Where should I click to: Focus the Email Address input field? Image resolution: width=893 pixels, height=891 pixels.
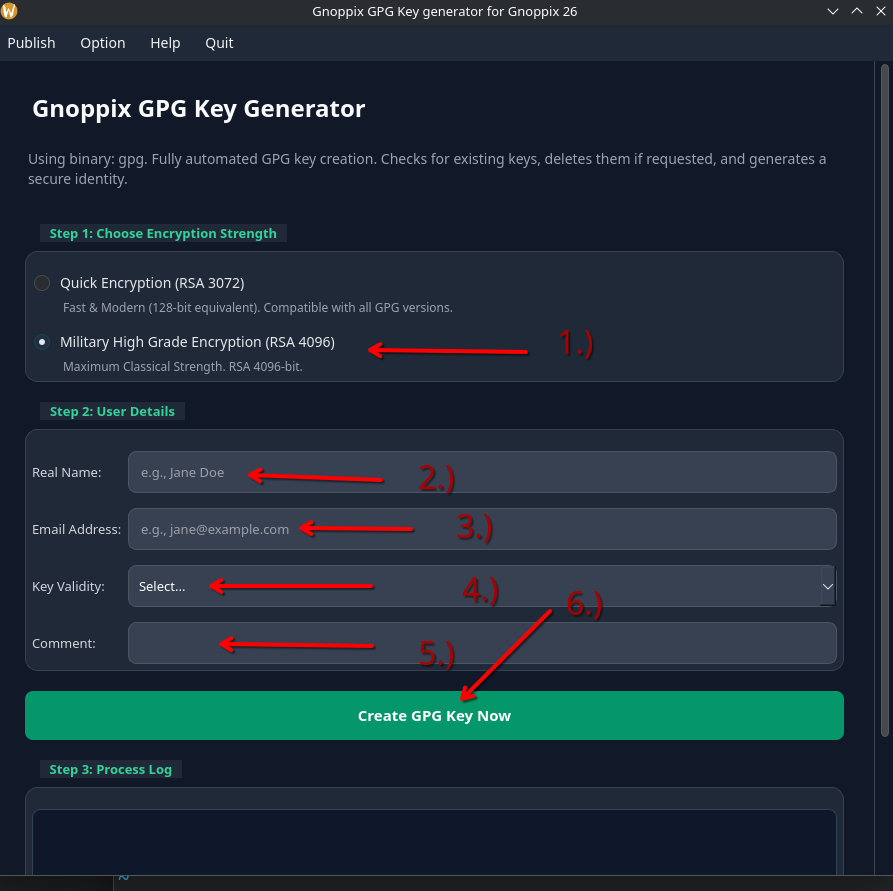(x=481, y=529)
